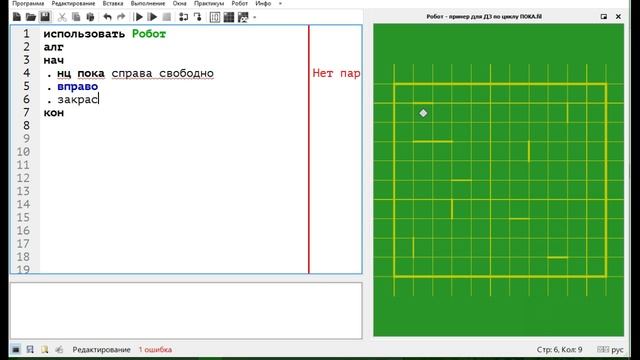Expand the menu bar overflow arrow
Screen dimensions: 640x360
click(x=280, y=3)
